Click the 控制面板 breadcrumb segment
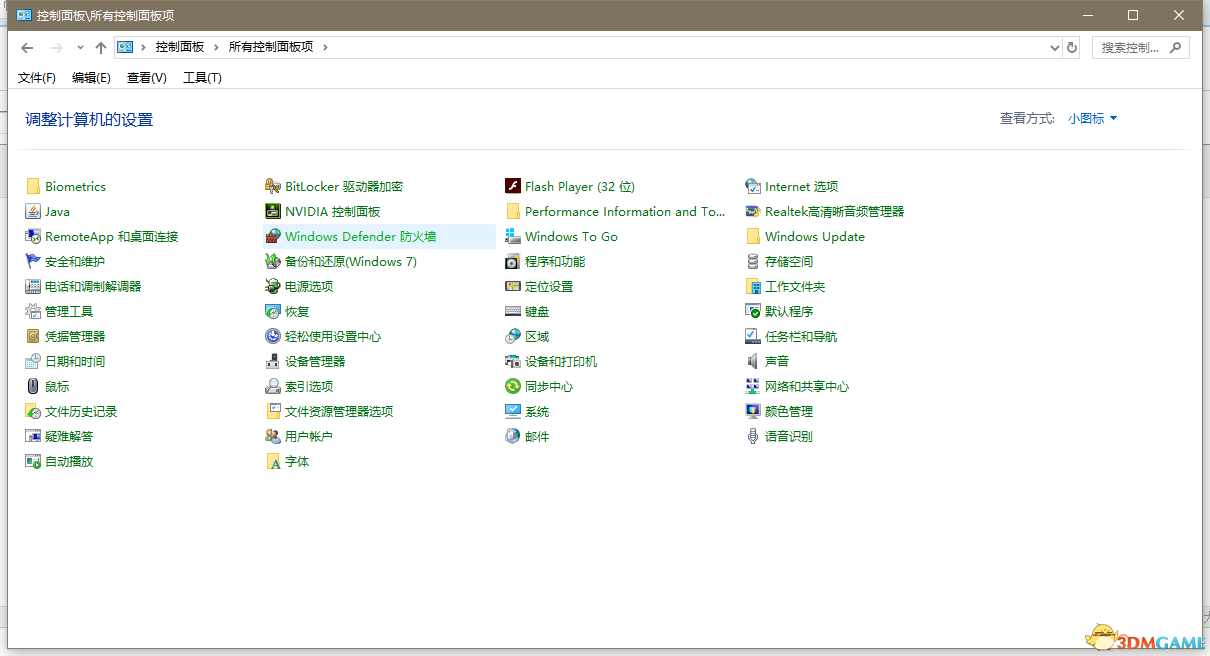1210x656 pixels. (x=180, y=47)
